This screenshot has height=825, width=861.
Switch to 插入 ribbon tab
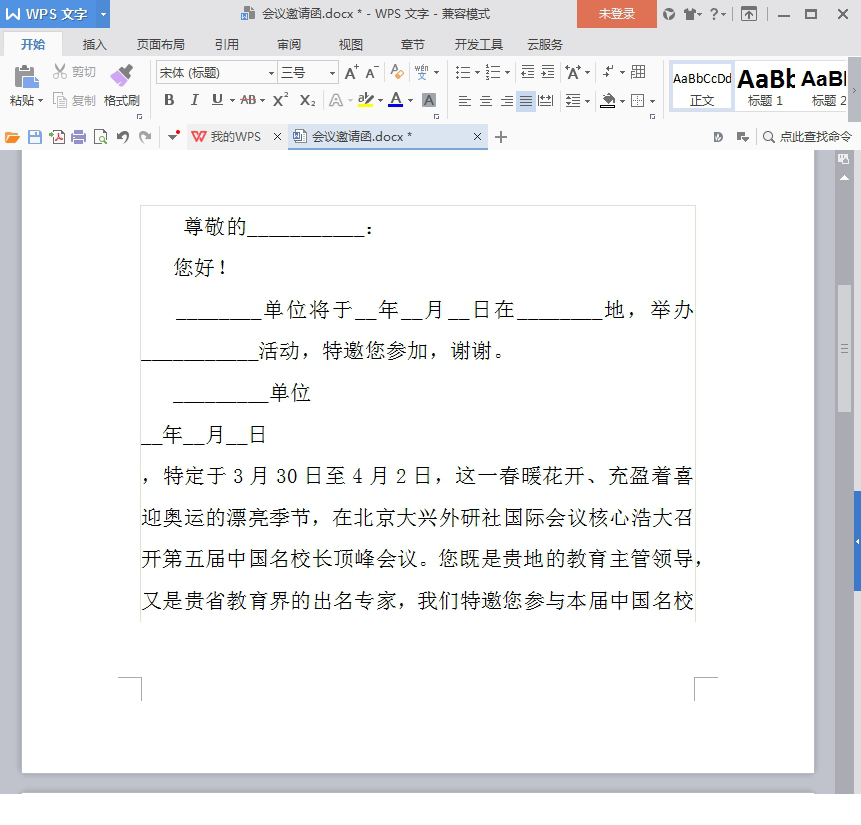click(94, 44)
